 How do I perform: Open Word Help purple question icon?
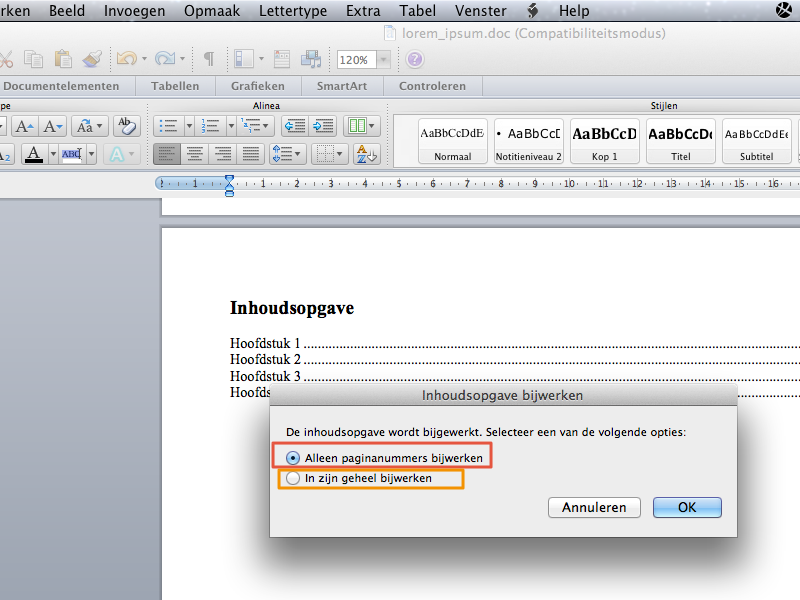point(415,59)
